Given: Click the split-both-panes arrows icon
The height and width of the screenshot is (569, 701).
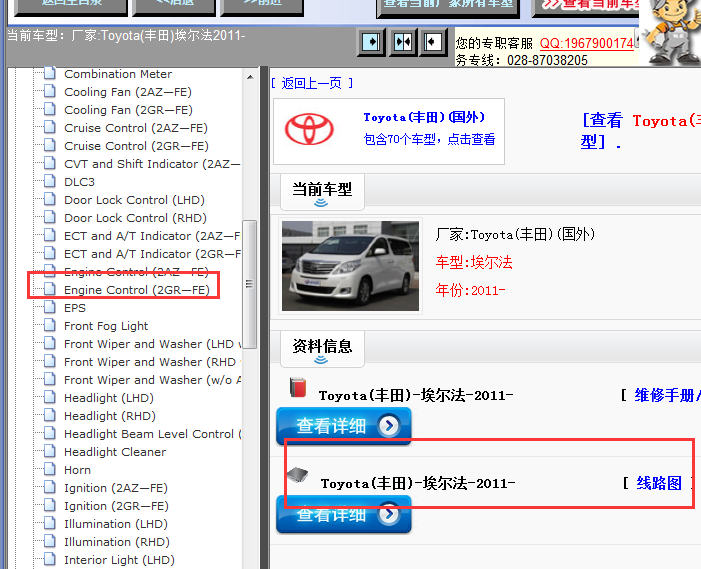Looking at the screenshot, I should pyautogui.click(x=402, y=42).
